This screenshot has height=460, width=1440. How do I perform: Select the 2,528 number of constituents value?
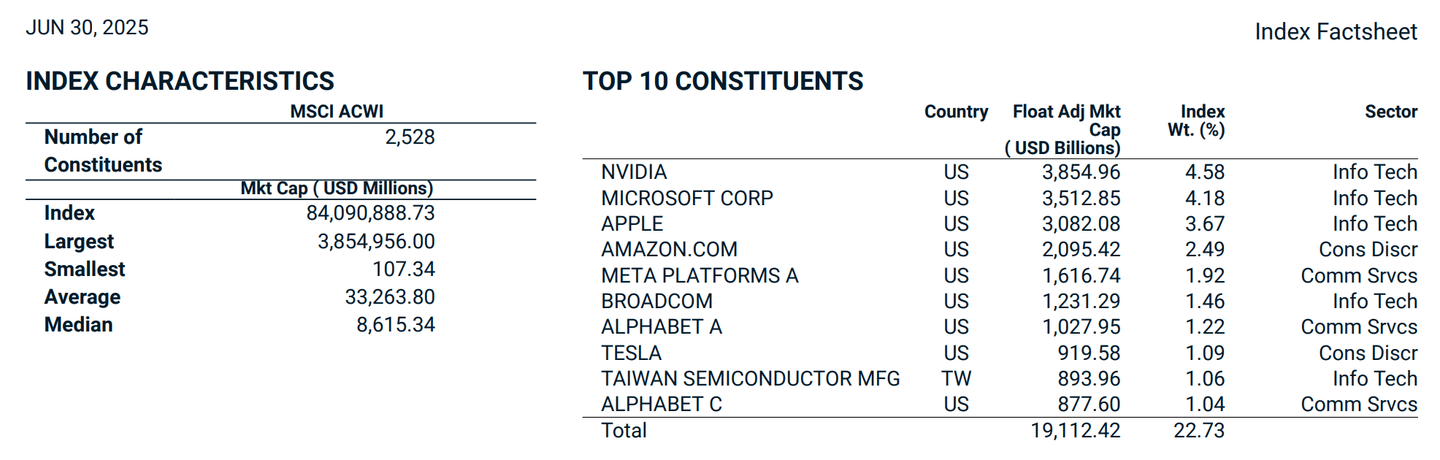pyautogui.click(x=410, y=137)
